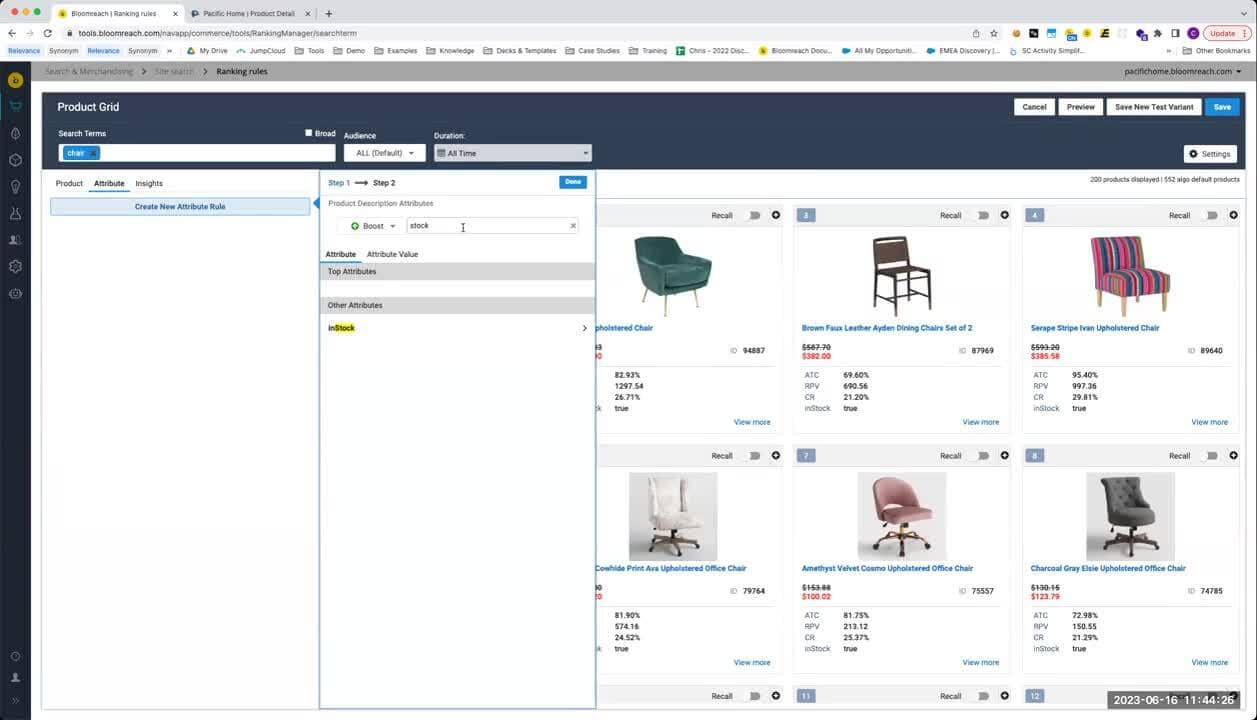Viewport: 1257px width, 720px height.
Task: Switch to the Attribute Value tab
Action: pyautogui.click(x=392, y=254)
